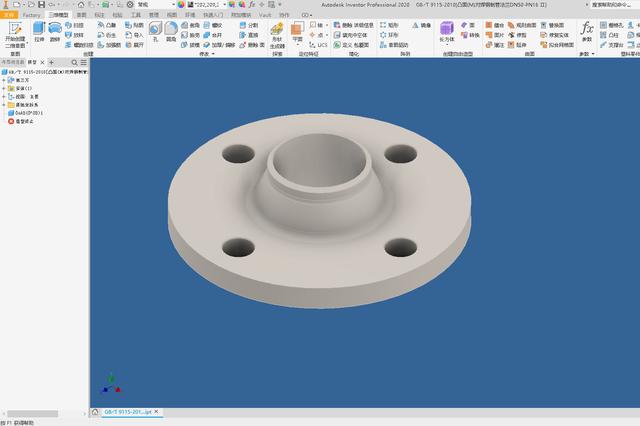Click the appearance color wheel icon
The height and width of the screenshot is (426, 640).
point(181,4)
